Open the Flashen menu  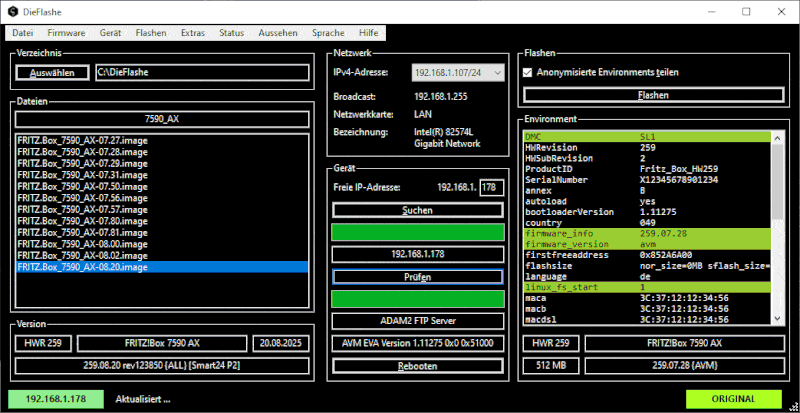coord(151,33)
